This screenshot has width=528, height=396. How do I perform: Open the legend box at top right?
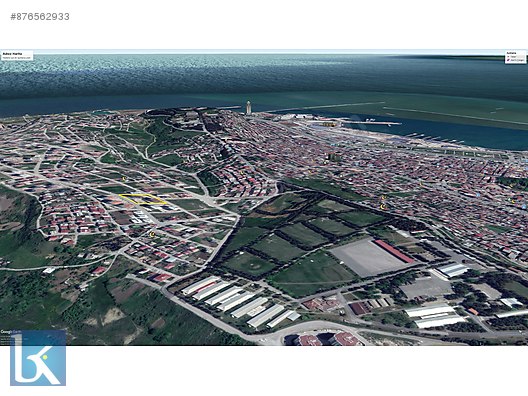[515, 57]
